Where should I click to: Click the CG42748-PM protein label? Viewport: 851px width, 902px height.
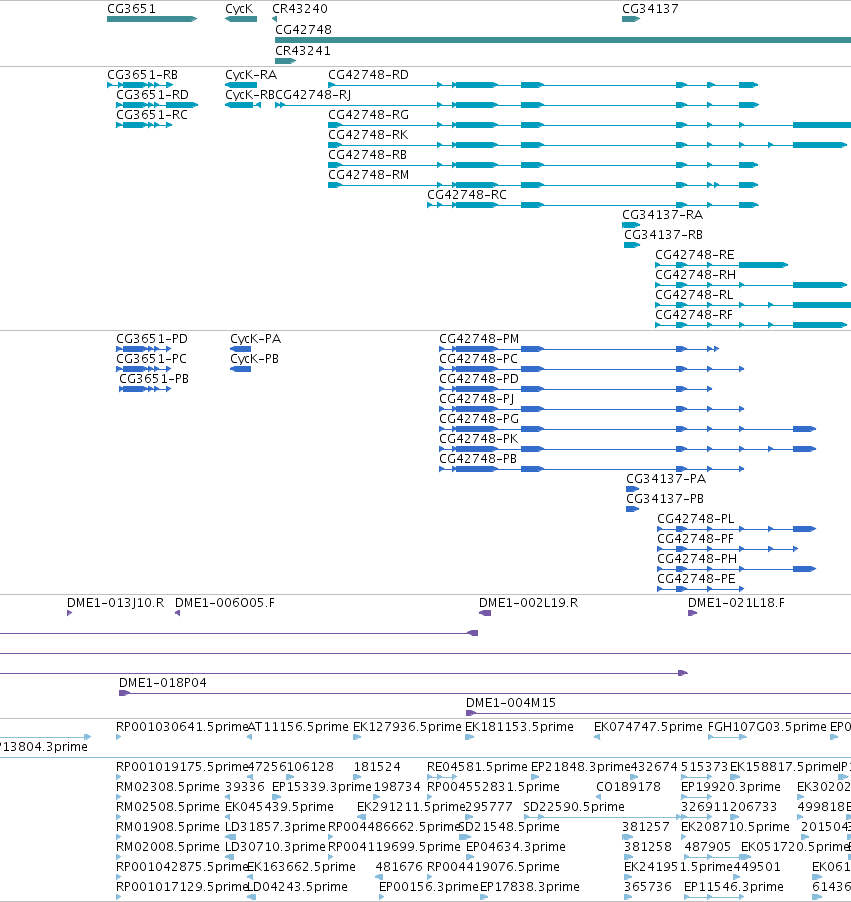479,339
